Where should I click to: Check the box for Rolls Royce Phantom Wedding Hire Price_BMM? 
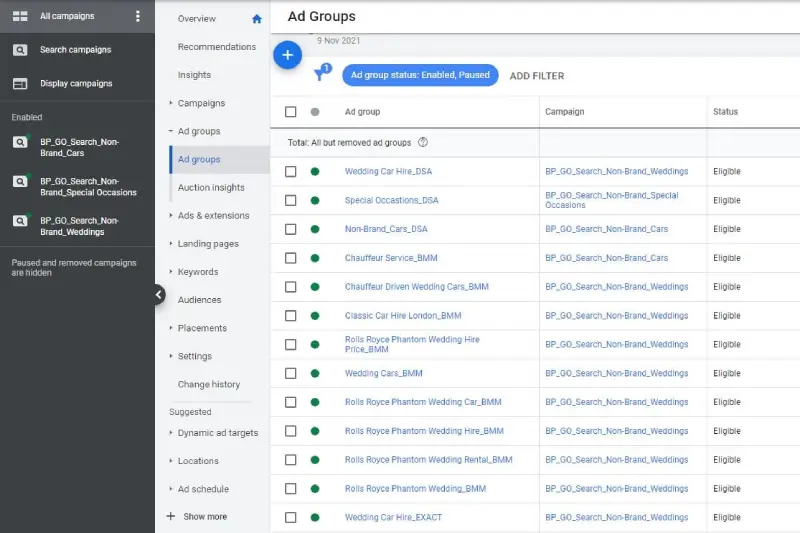coord(290,344)
